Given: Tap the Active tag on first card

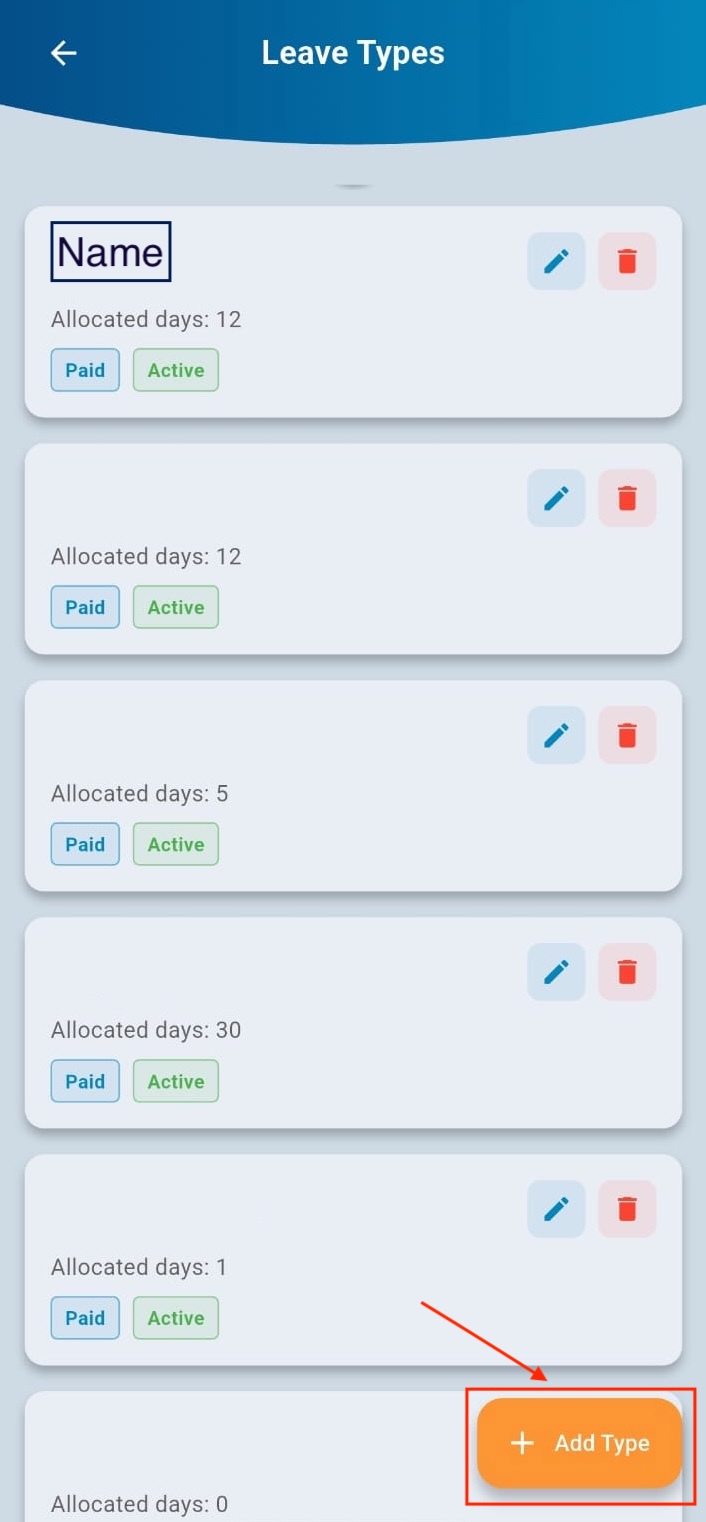Looking at the screenshot, I should pyautogui.click(x=176, y=370).
